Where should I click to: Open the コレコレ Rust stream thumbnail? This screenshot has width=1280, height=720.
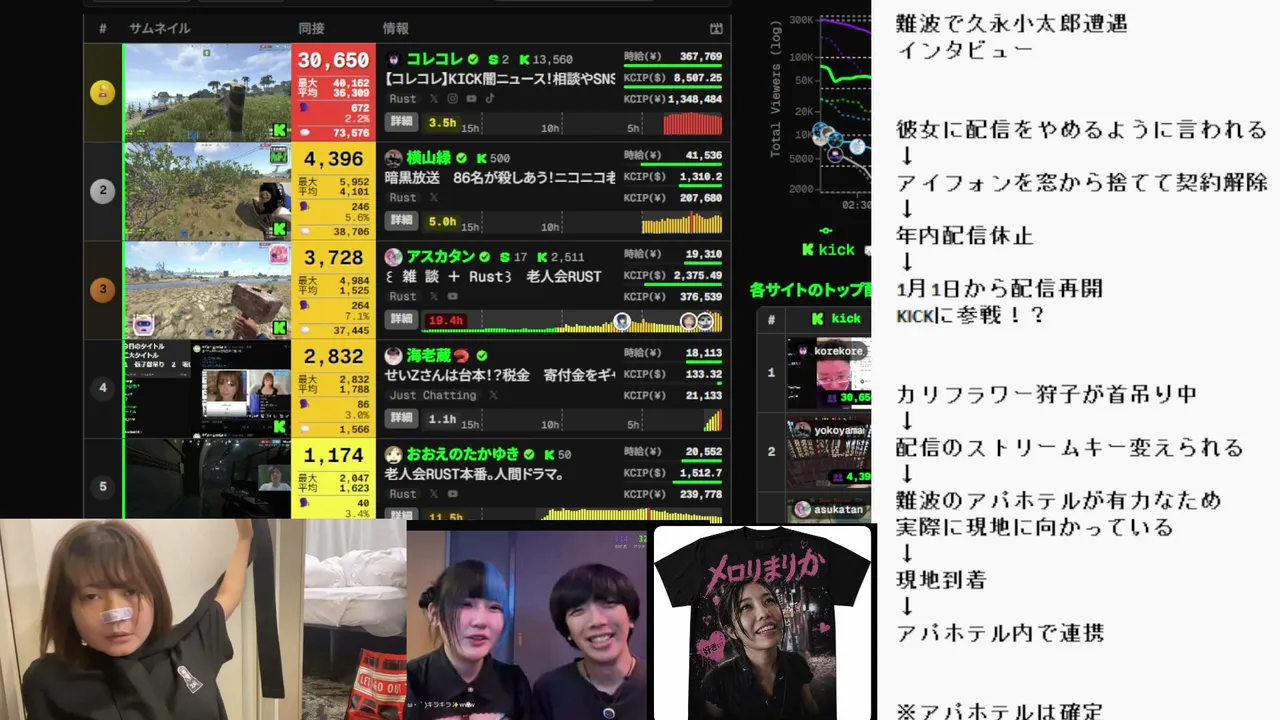pos(207,92)
